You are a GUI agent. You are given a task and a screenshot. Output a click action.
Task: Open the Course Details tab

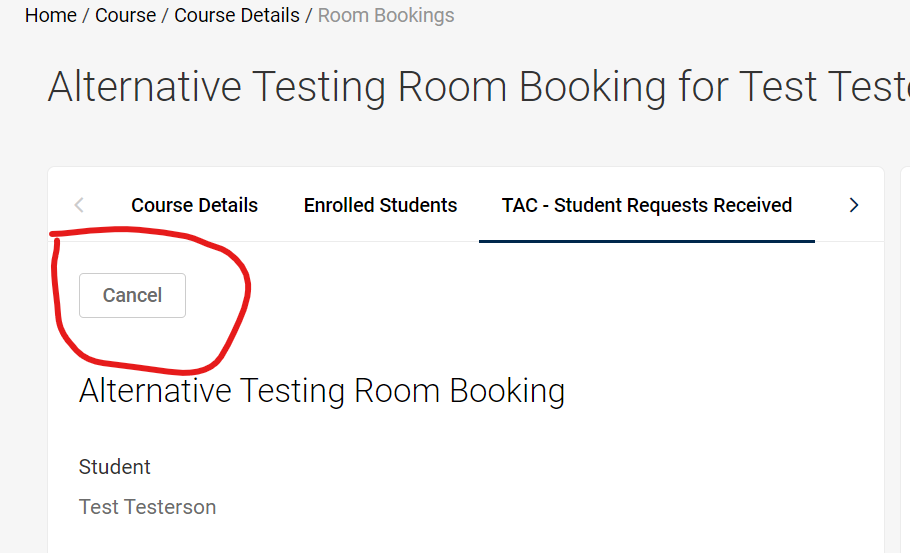194,205
